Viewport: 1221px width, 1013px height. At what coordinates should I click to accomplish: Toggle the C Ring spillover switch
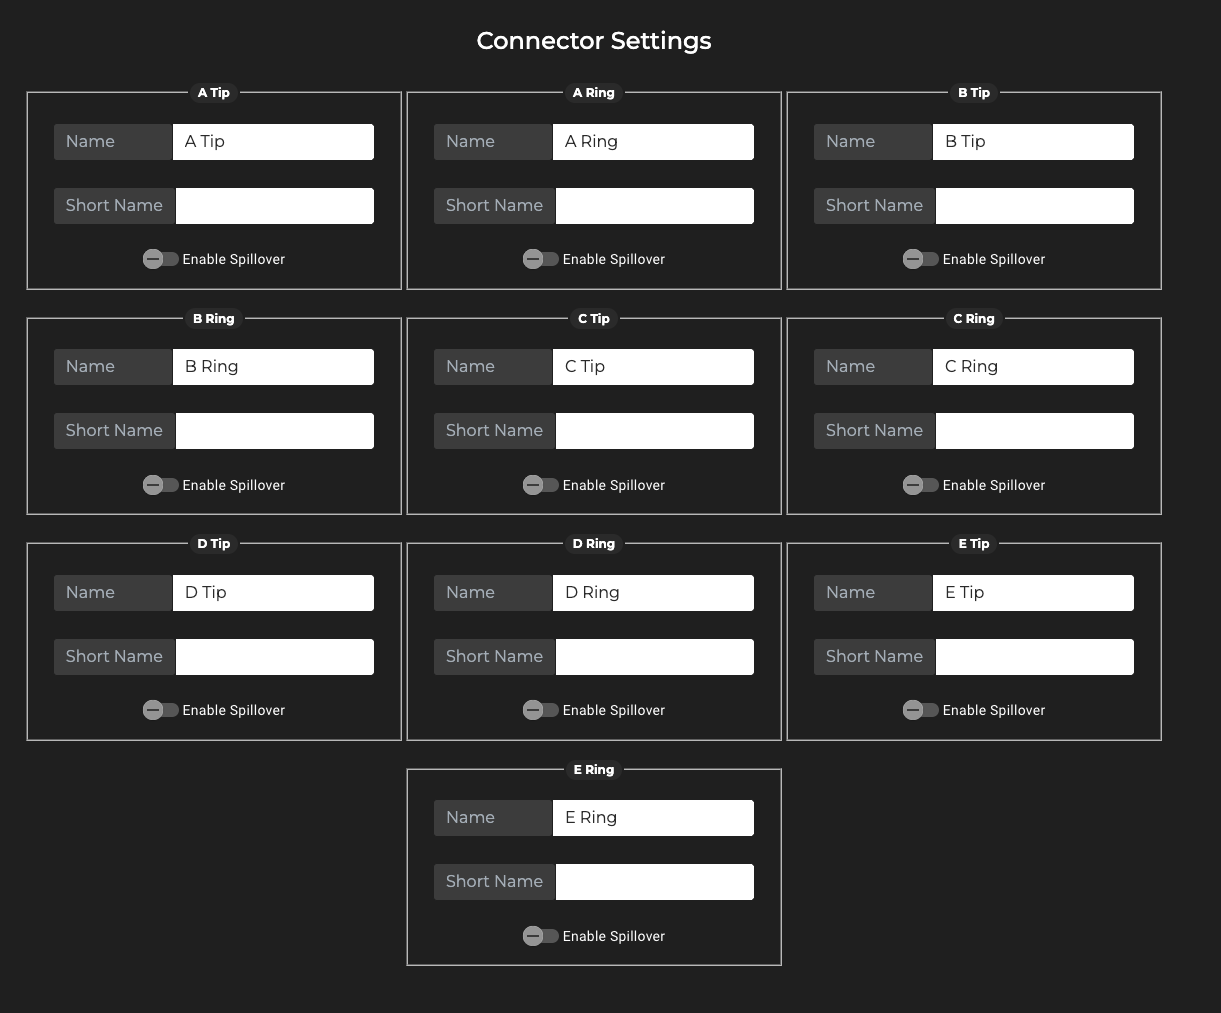[x=920, y=485]
